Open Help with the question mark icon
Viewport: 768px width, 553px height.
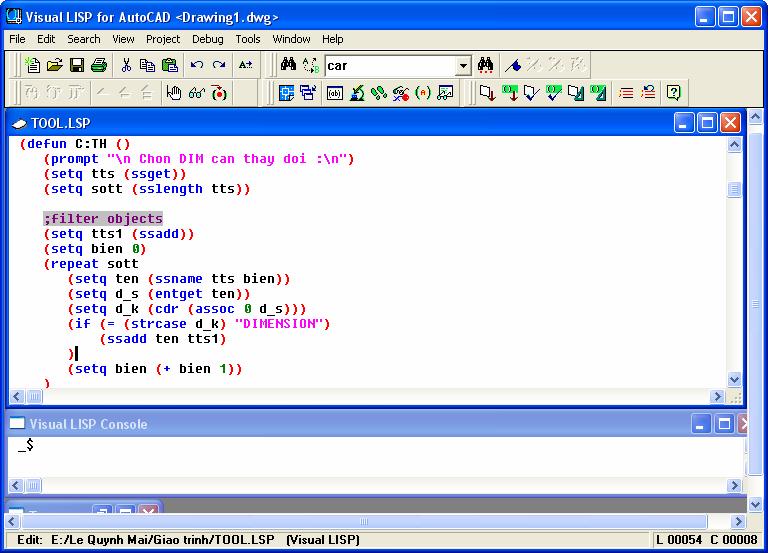(x=674, y=93)
